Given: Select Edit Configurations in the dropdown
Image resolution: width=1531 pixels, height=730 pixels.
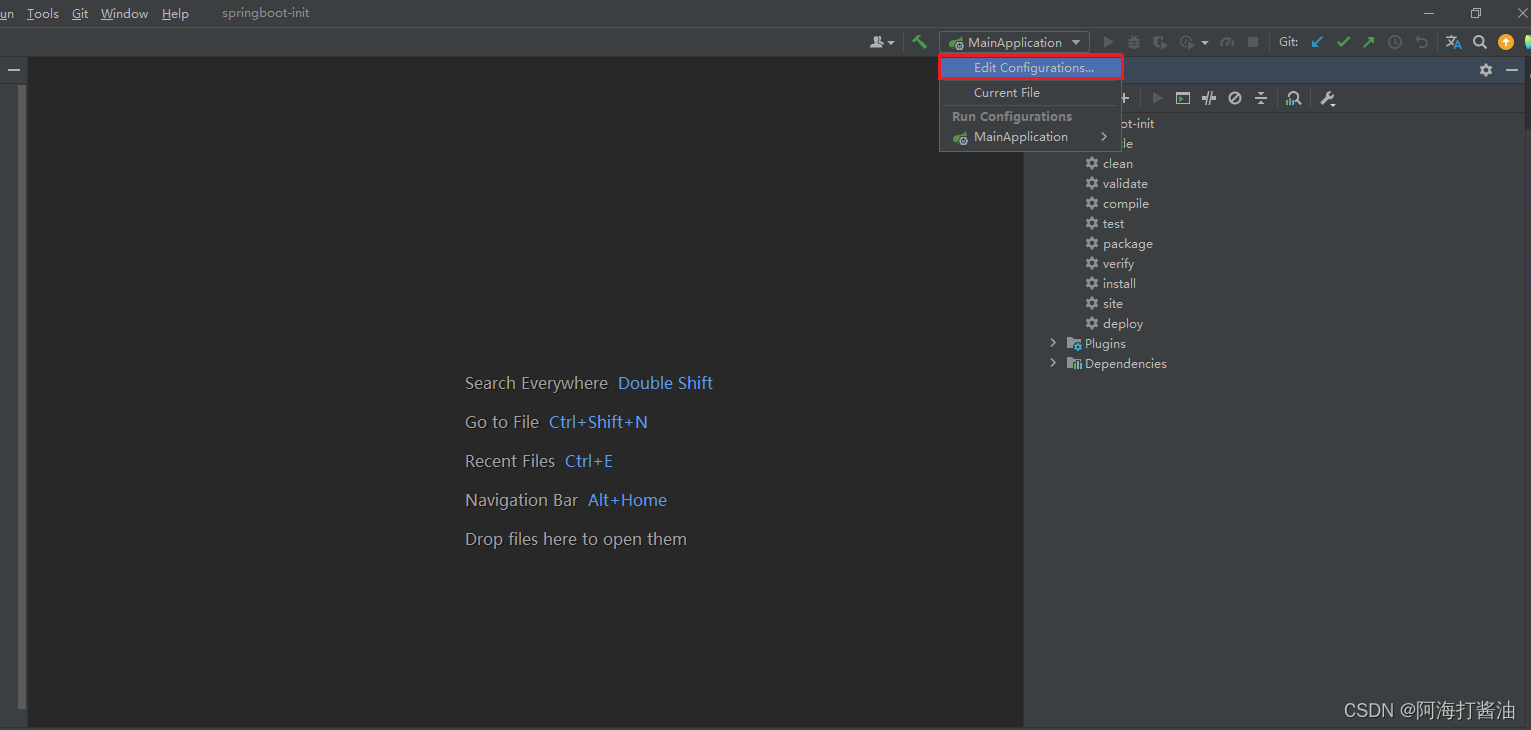Looking at the screenshot, I should click(x=1031, y=67).
